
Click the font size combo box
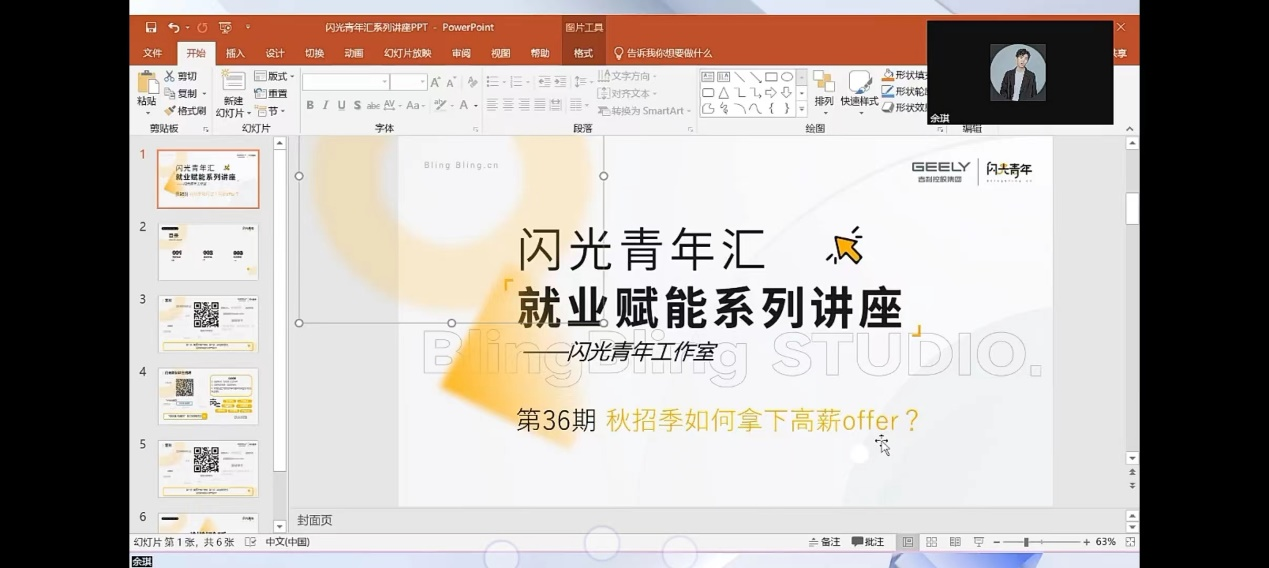[409, 82]
